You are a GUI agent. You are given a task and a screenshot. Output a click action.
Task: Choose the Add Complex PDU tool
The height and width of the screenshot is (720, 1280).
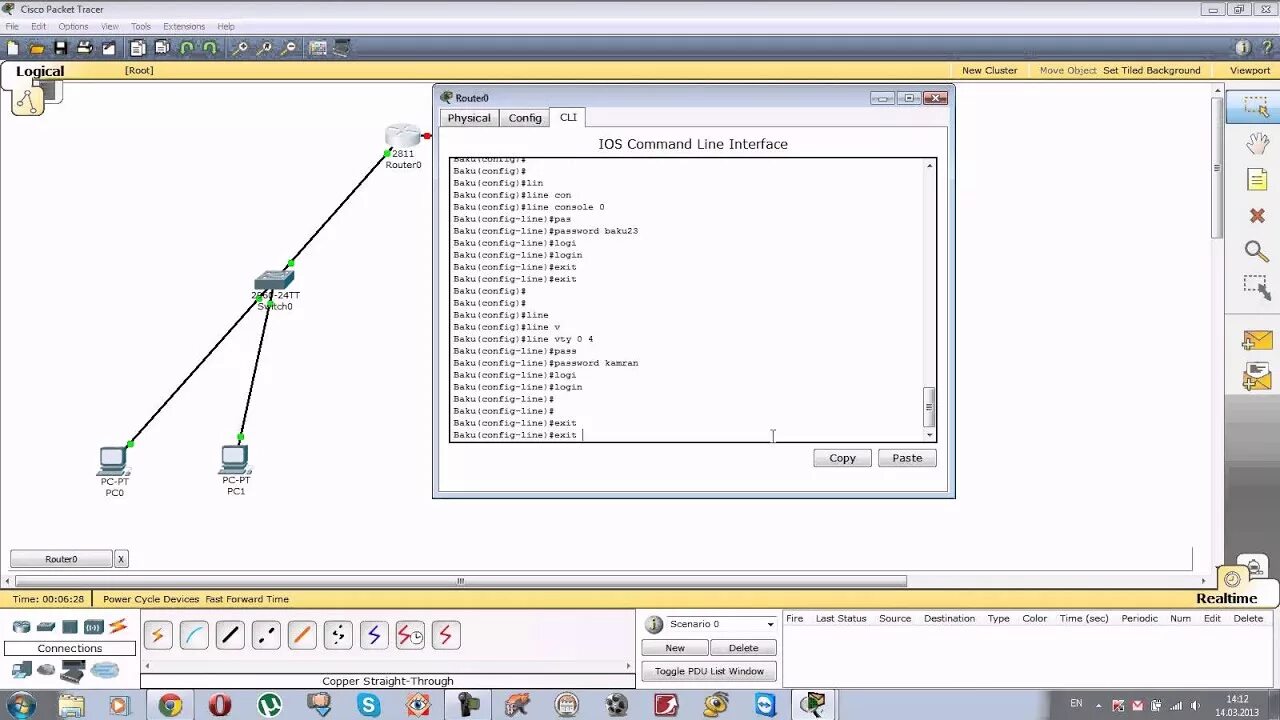[x=1257, y=376]
